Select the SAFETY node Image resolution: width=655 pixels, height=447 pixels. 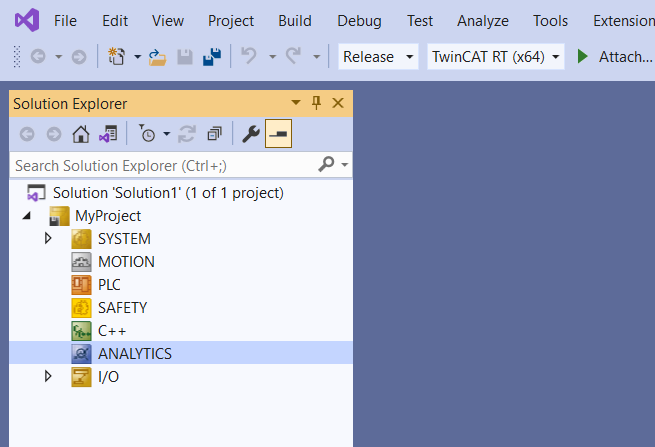[122, 307]
